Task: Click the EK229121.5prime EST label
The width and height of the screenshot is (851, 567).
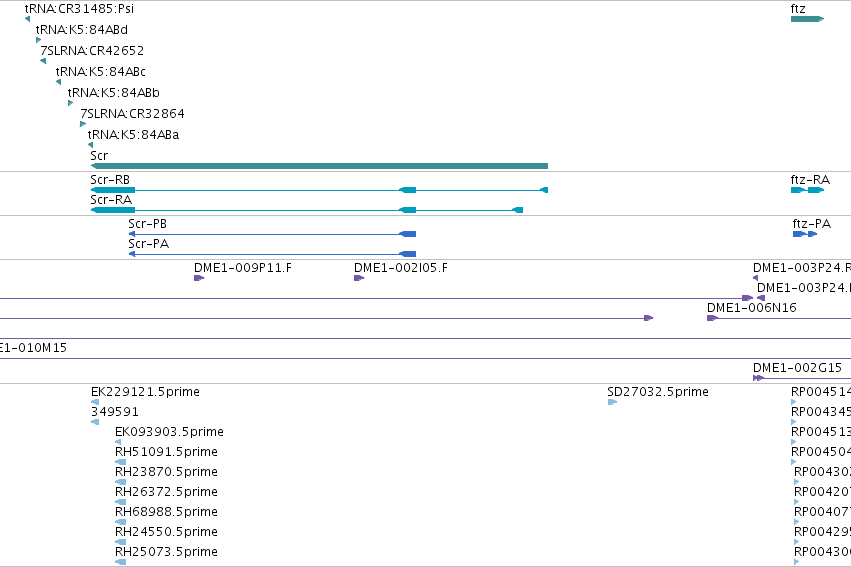Action: pos(145,392)
